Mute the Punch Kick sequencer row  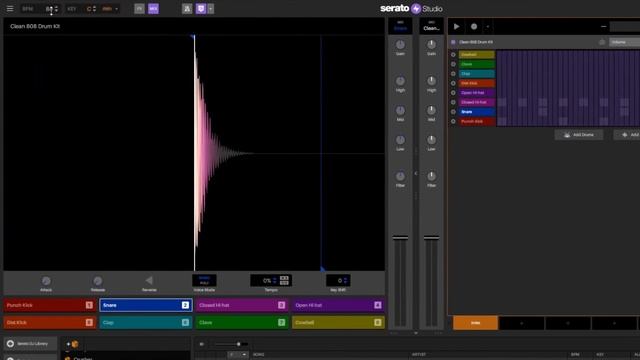coord(453,121)
